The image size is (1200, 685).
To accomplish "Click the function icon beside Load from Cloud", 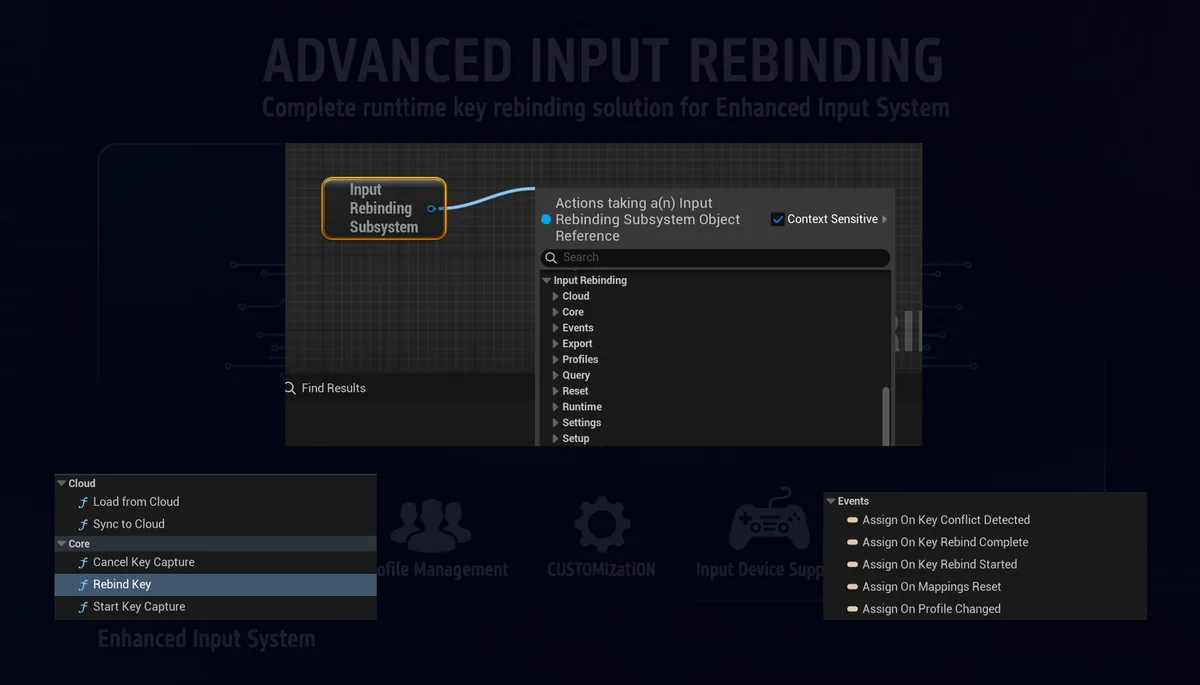I will click(83, 502).
